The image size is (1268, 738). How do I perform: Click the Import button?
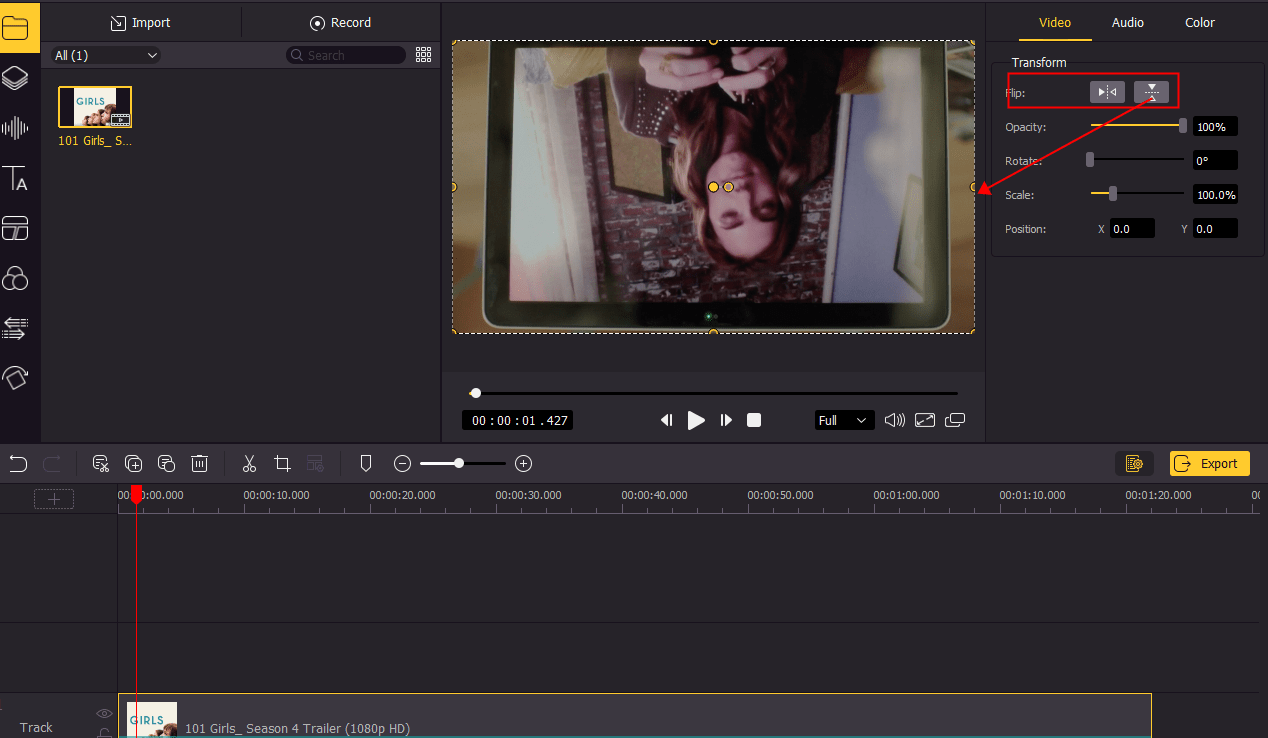pyautogui.click(x=140, y=22)
